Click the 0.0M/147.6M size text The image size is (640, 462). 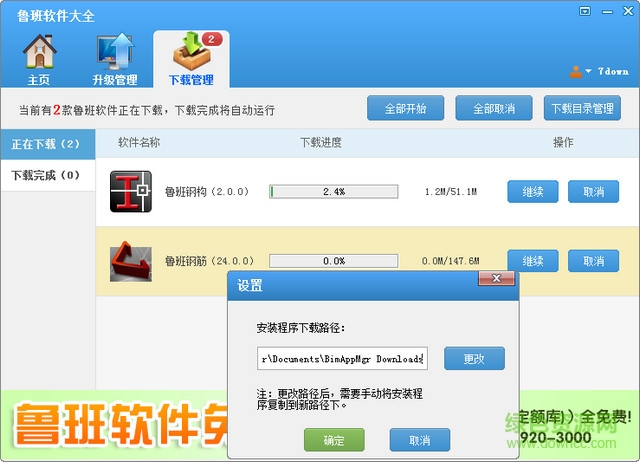coord(451,261)
